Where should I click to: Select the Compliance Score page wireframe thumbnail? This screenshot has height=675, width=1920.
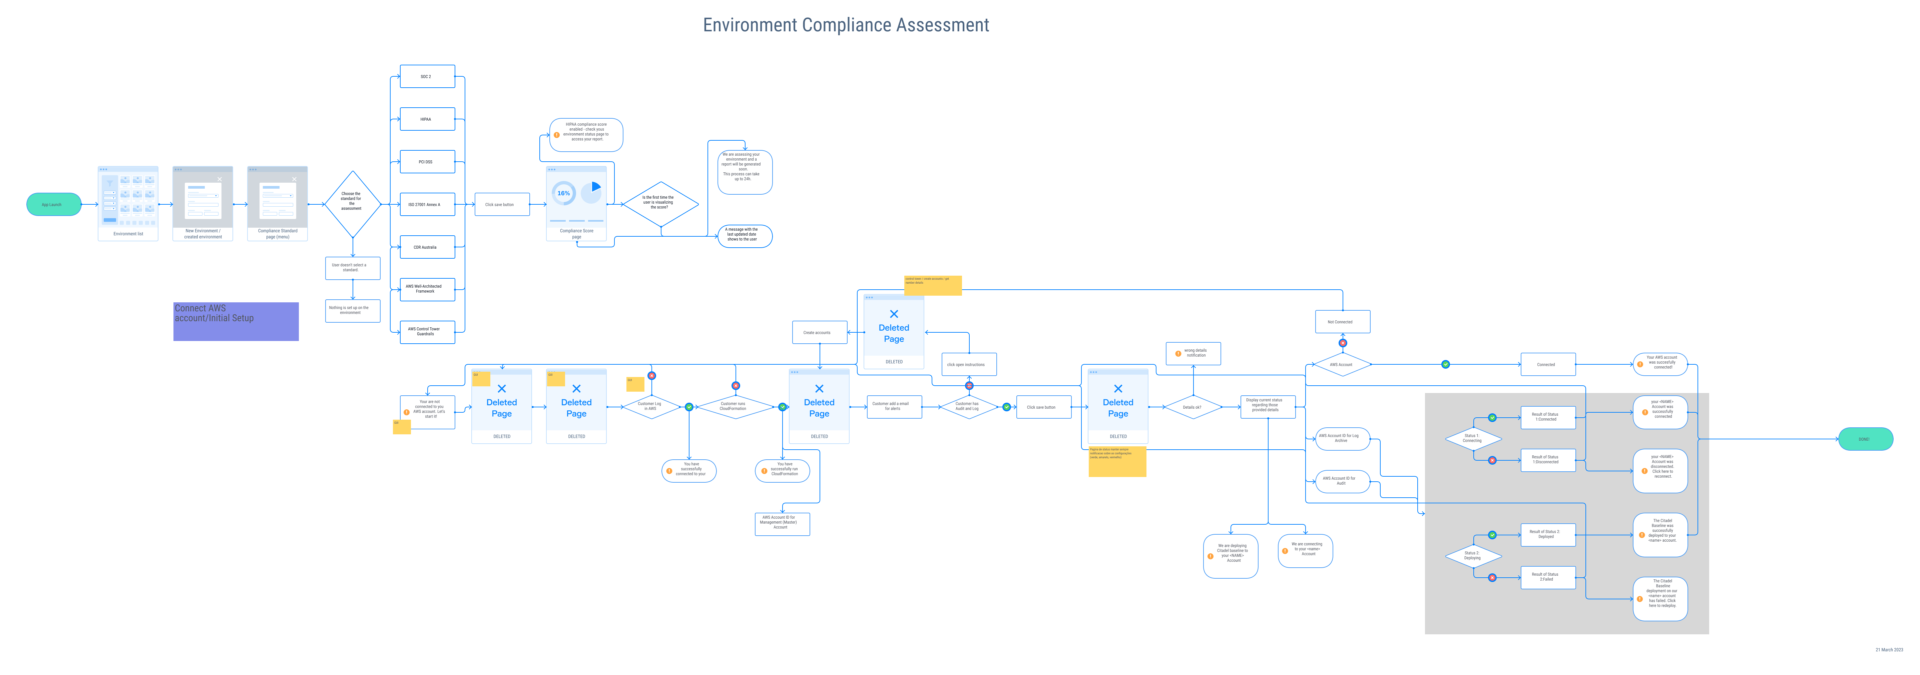coord(576,198)
